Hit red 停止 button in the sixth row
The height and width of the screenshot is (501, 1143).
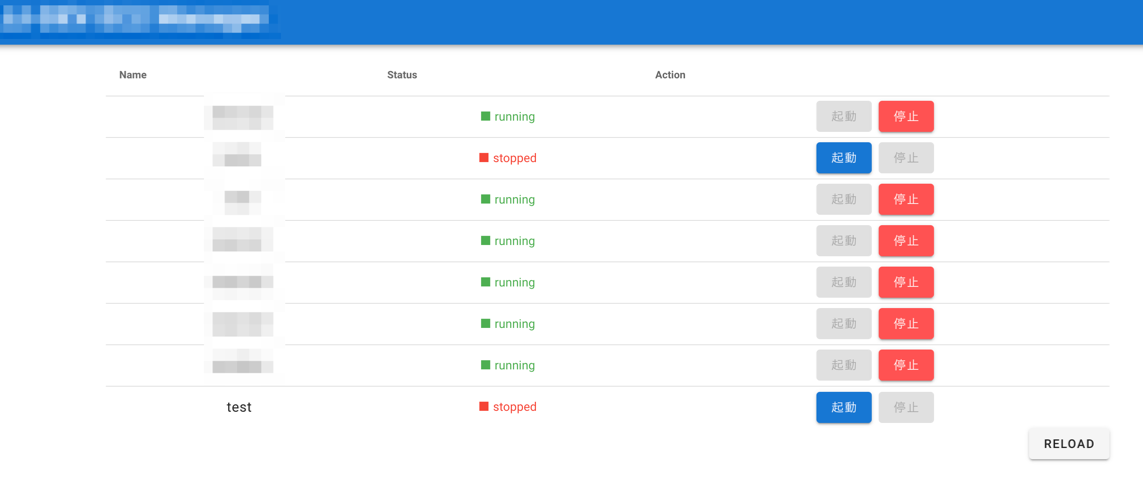pos(905,324)
